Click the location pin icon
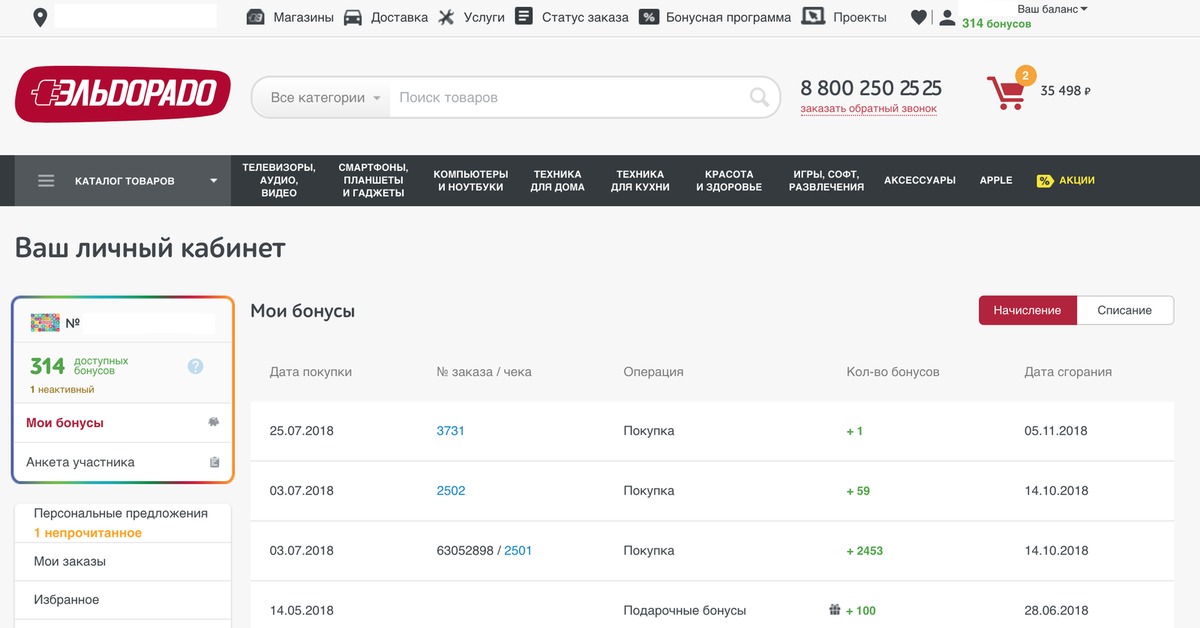 click(40, 17)
